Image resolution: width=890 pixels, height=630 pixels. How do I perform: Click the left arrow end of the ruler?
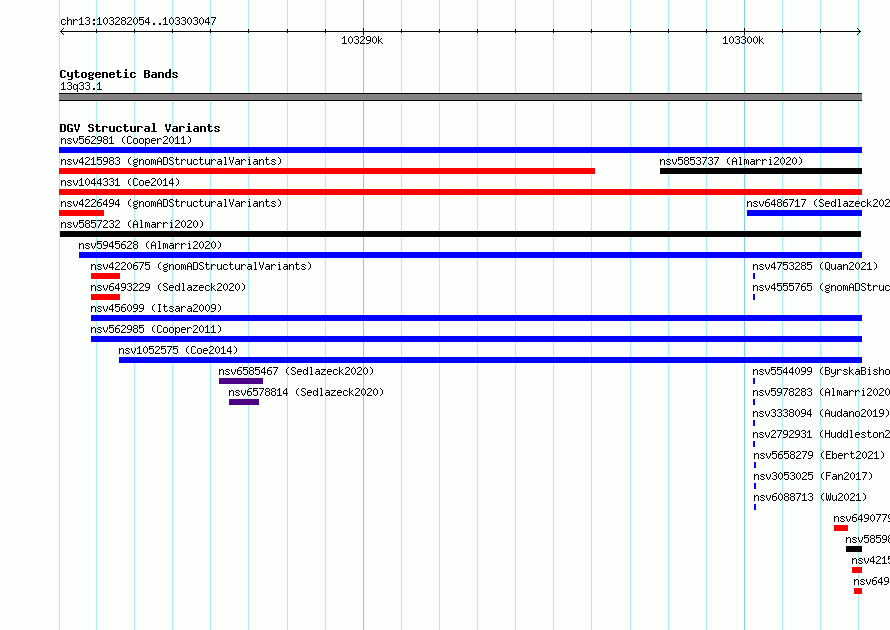62,31
